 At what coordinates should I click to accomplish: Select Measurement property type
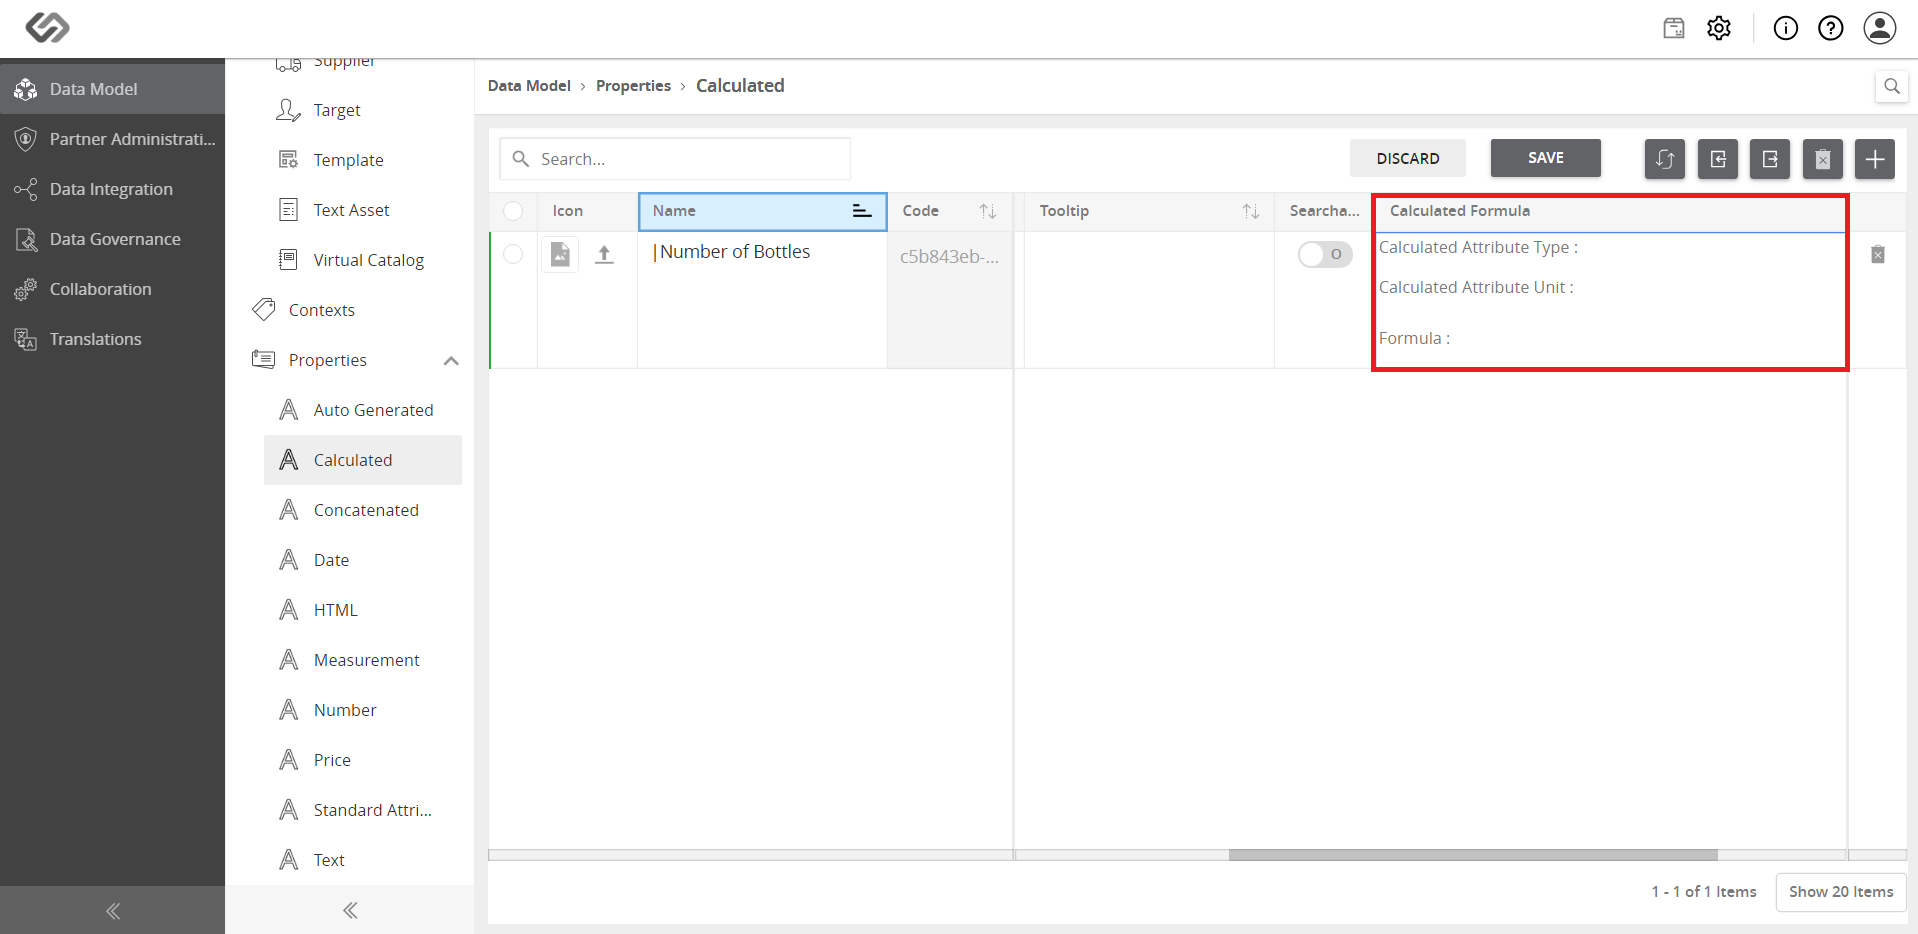point(363,660)
